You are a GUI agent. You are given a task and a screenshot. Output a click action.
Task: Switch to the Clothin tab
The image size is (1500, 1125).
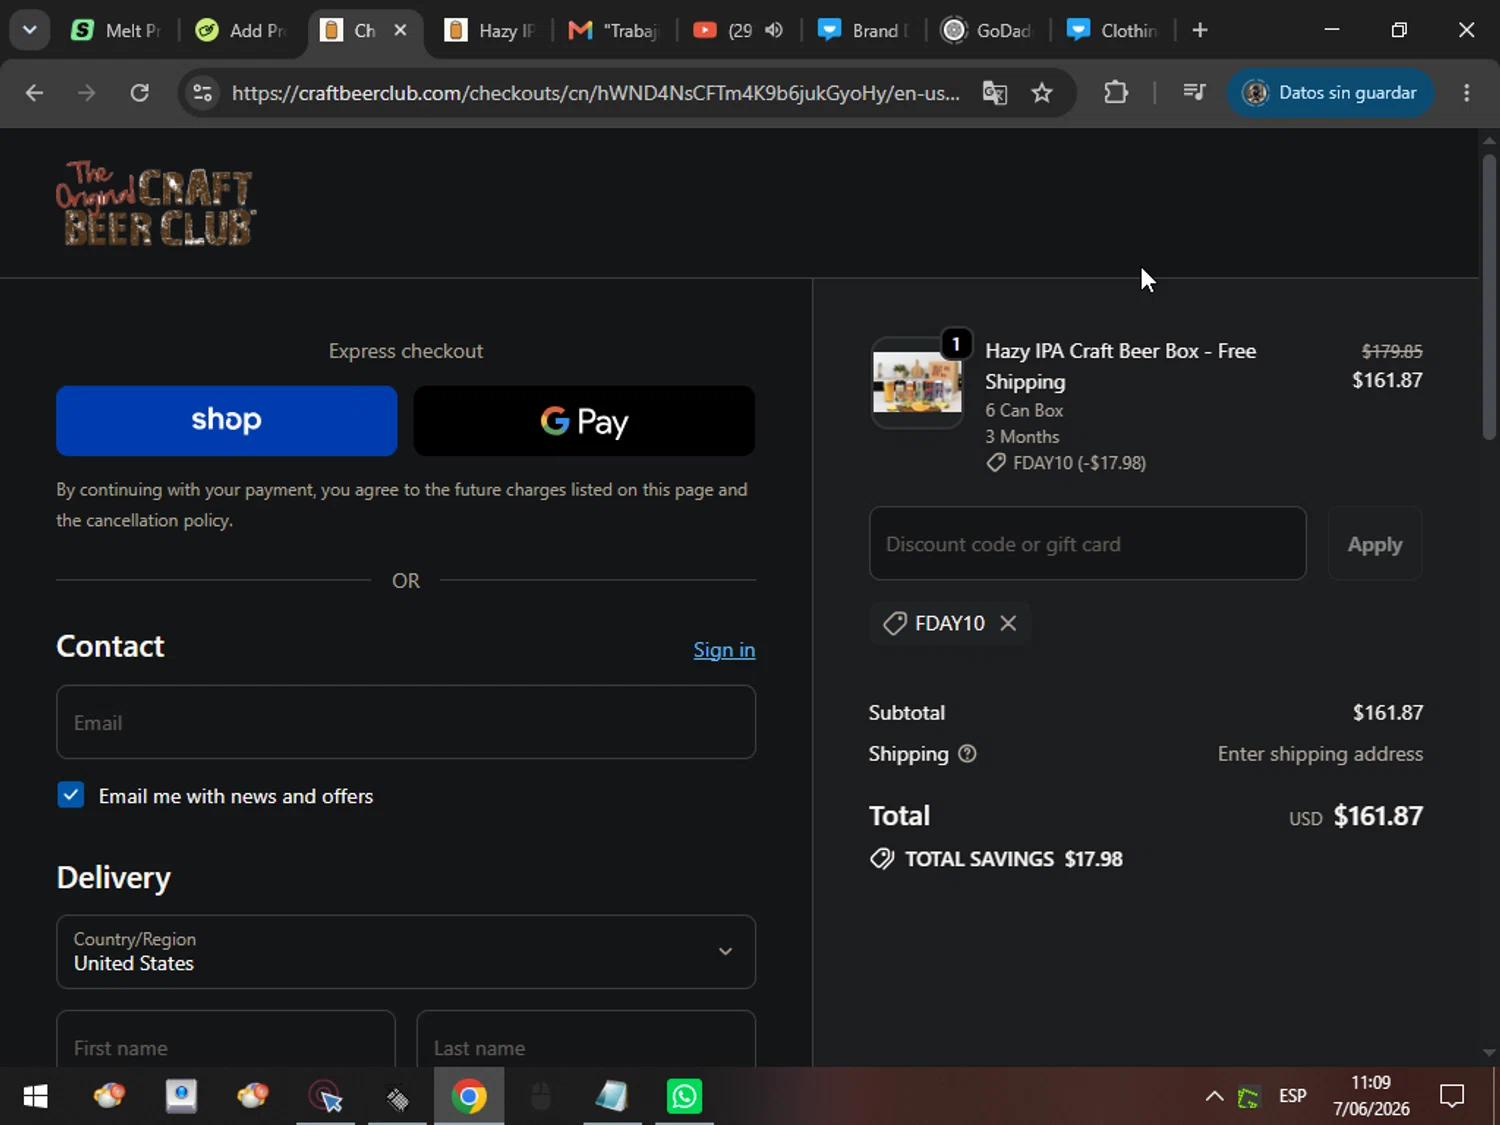(x=1112, y=30)
